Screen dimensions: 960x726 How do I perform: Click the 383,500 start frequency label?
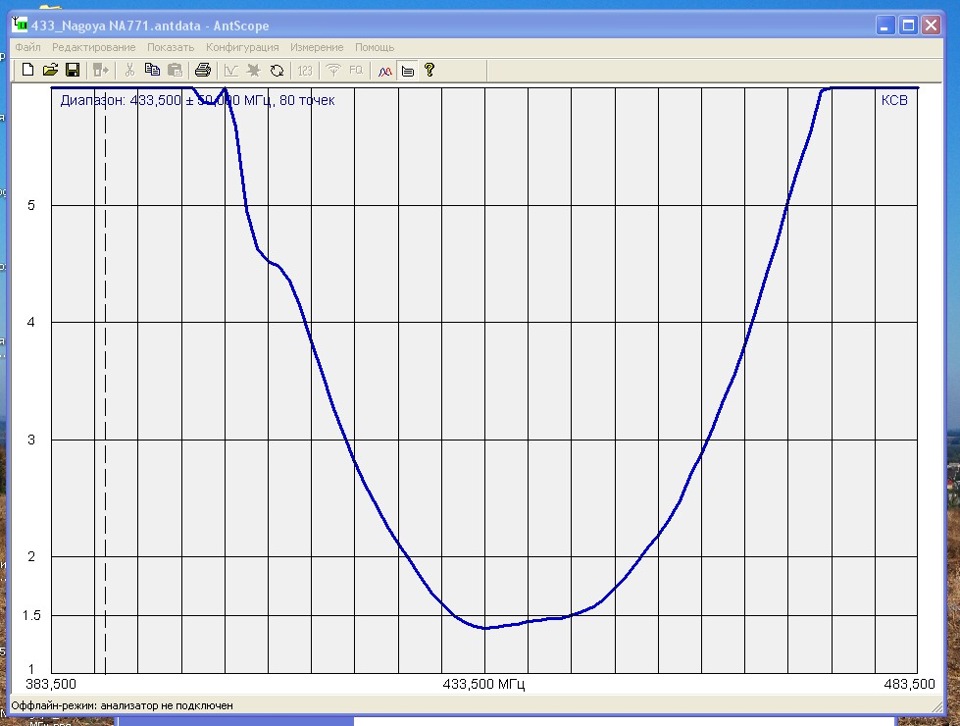point(51,684)
